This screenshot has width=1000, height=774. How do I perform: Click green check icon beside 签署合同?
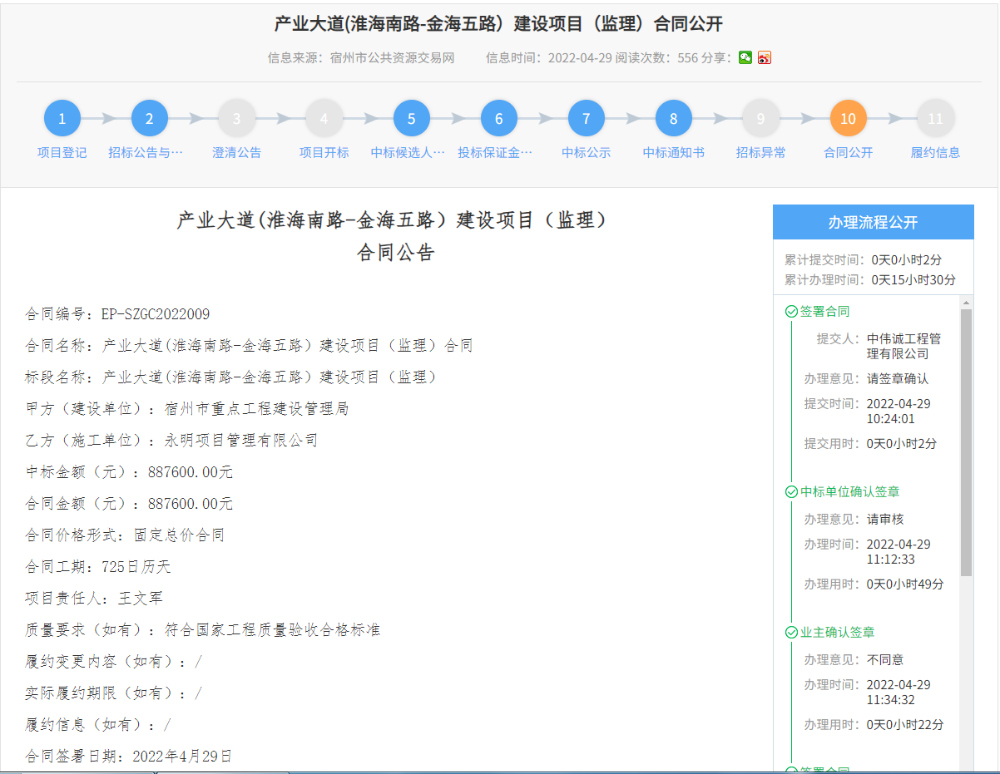791,311
